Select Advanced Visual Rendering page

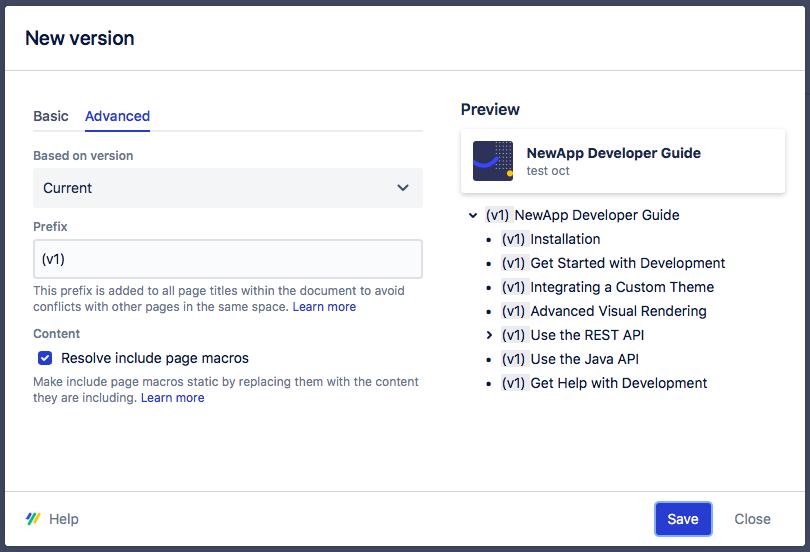point(618,311)
